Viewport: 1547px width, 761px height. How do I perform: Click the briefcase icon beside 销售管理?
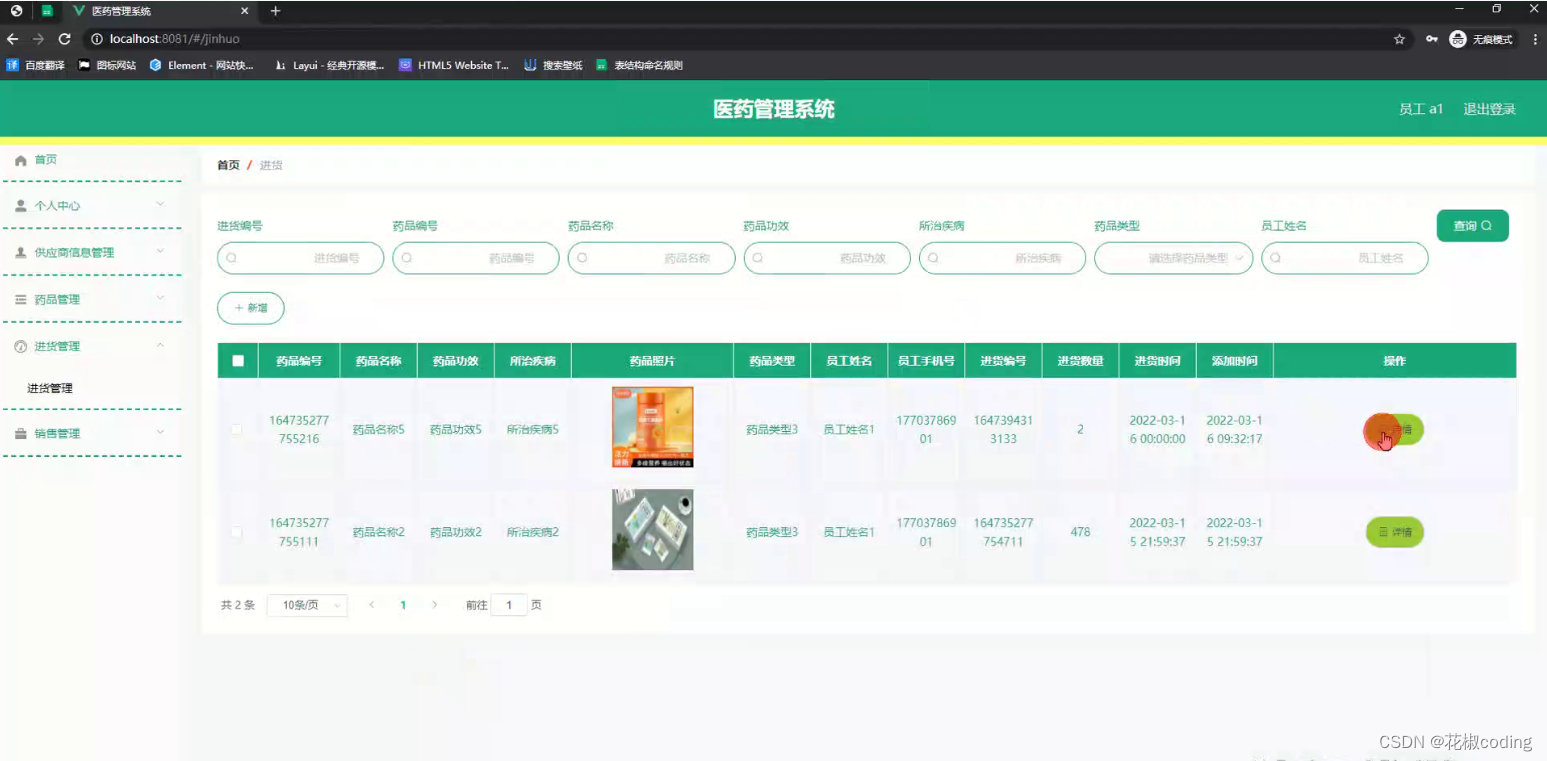click(20, 433)
